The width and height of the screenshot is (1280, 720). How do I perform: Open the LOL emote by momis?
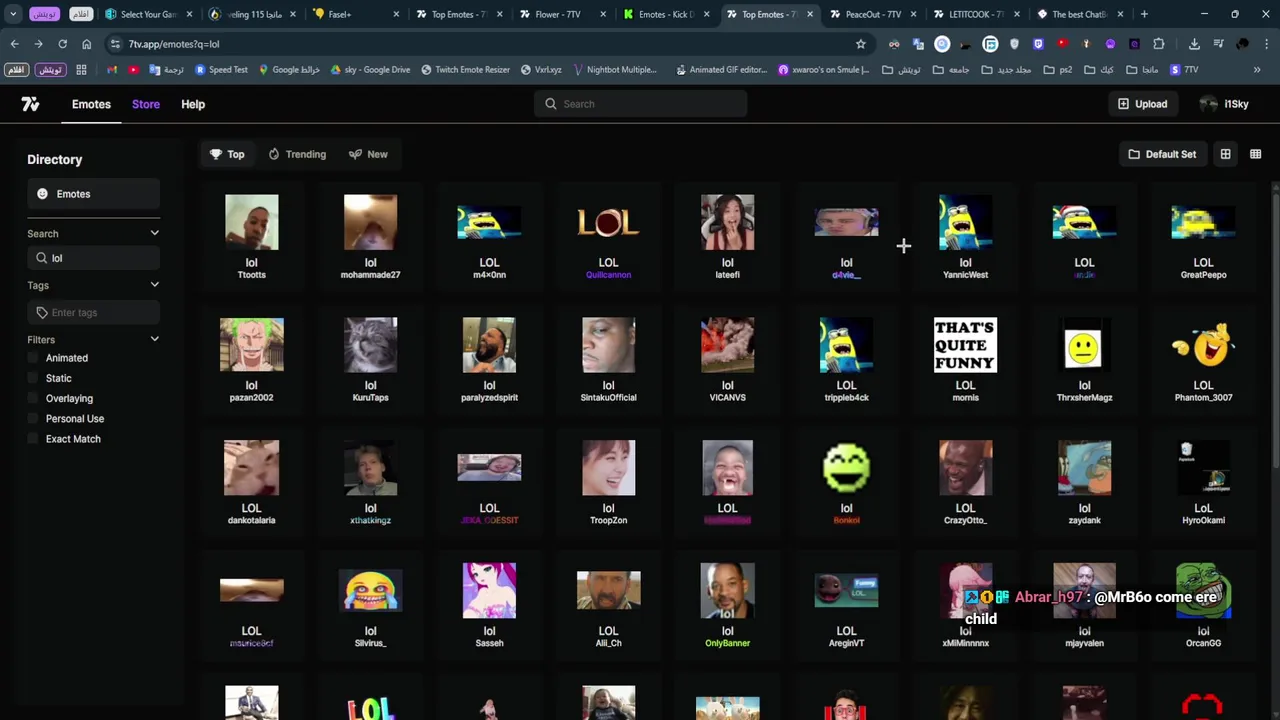coord(965,360)
